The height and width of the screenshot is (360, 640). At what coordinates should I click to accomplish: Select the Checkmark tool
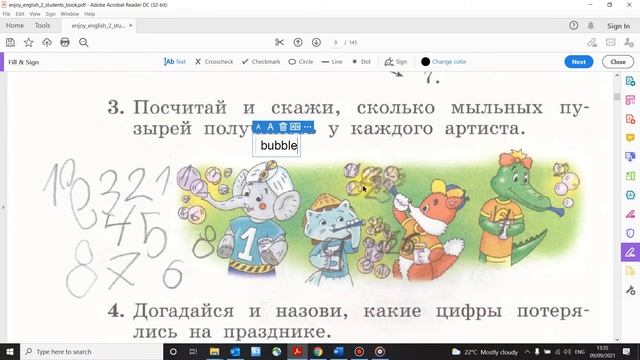[261, 62]
